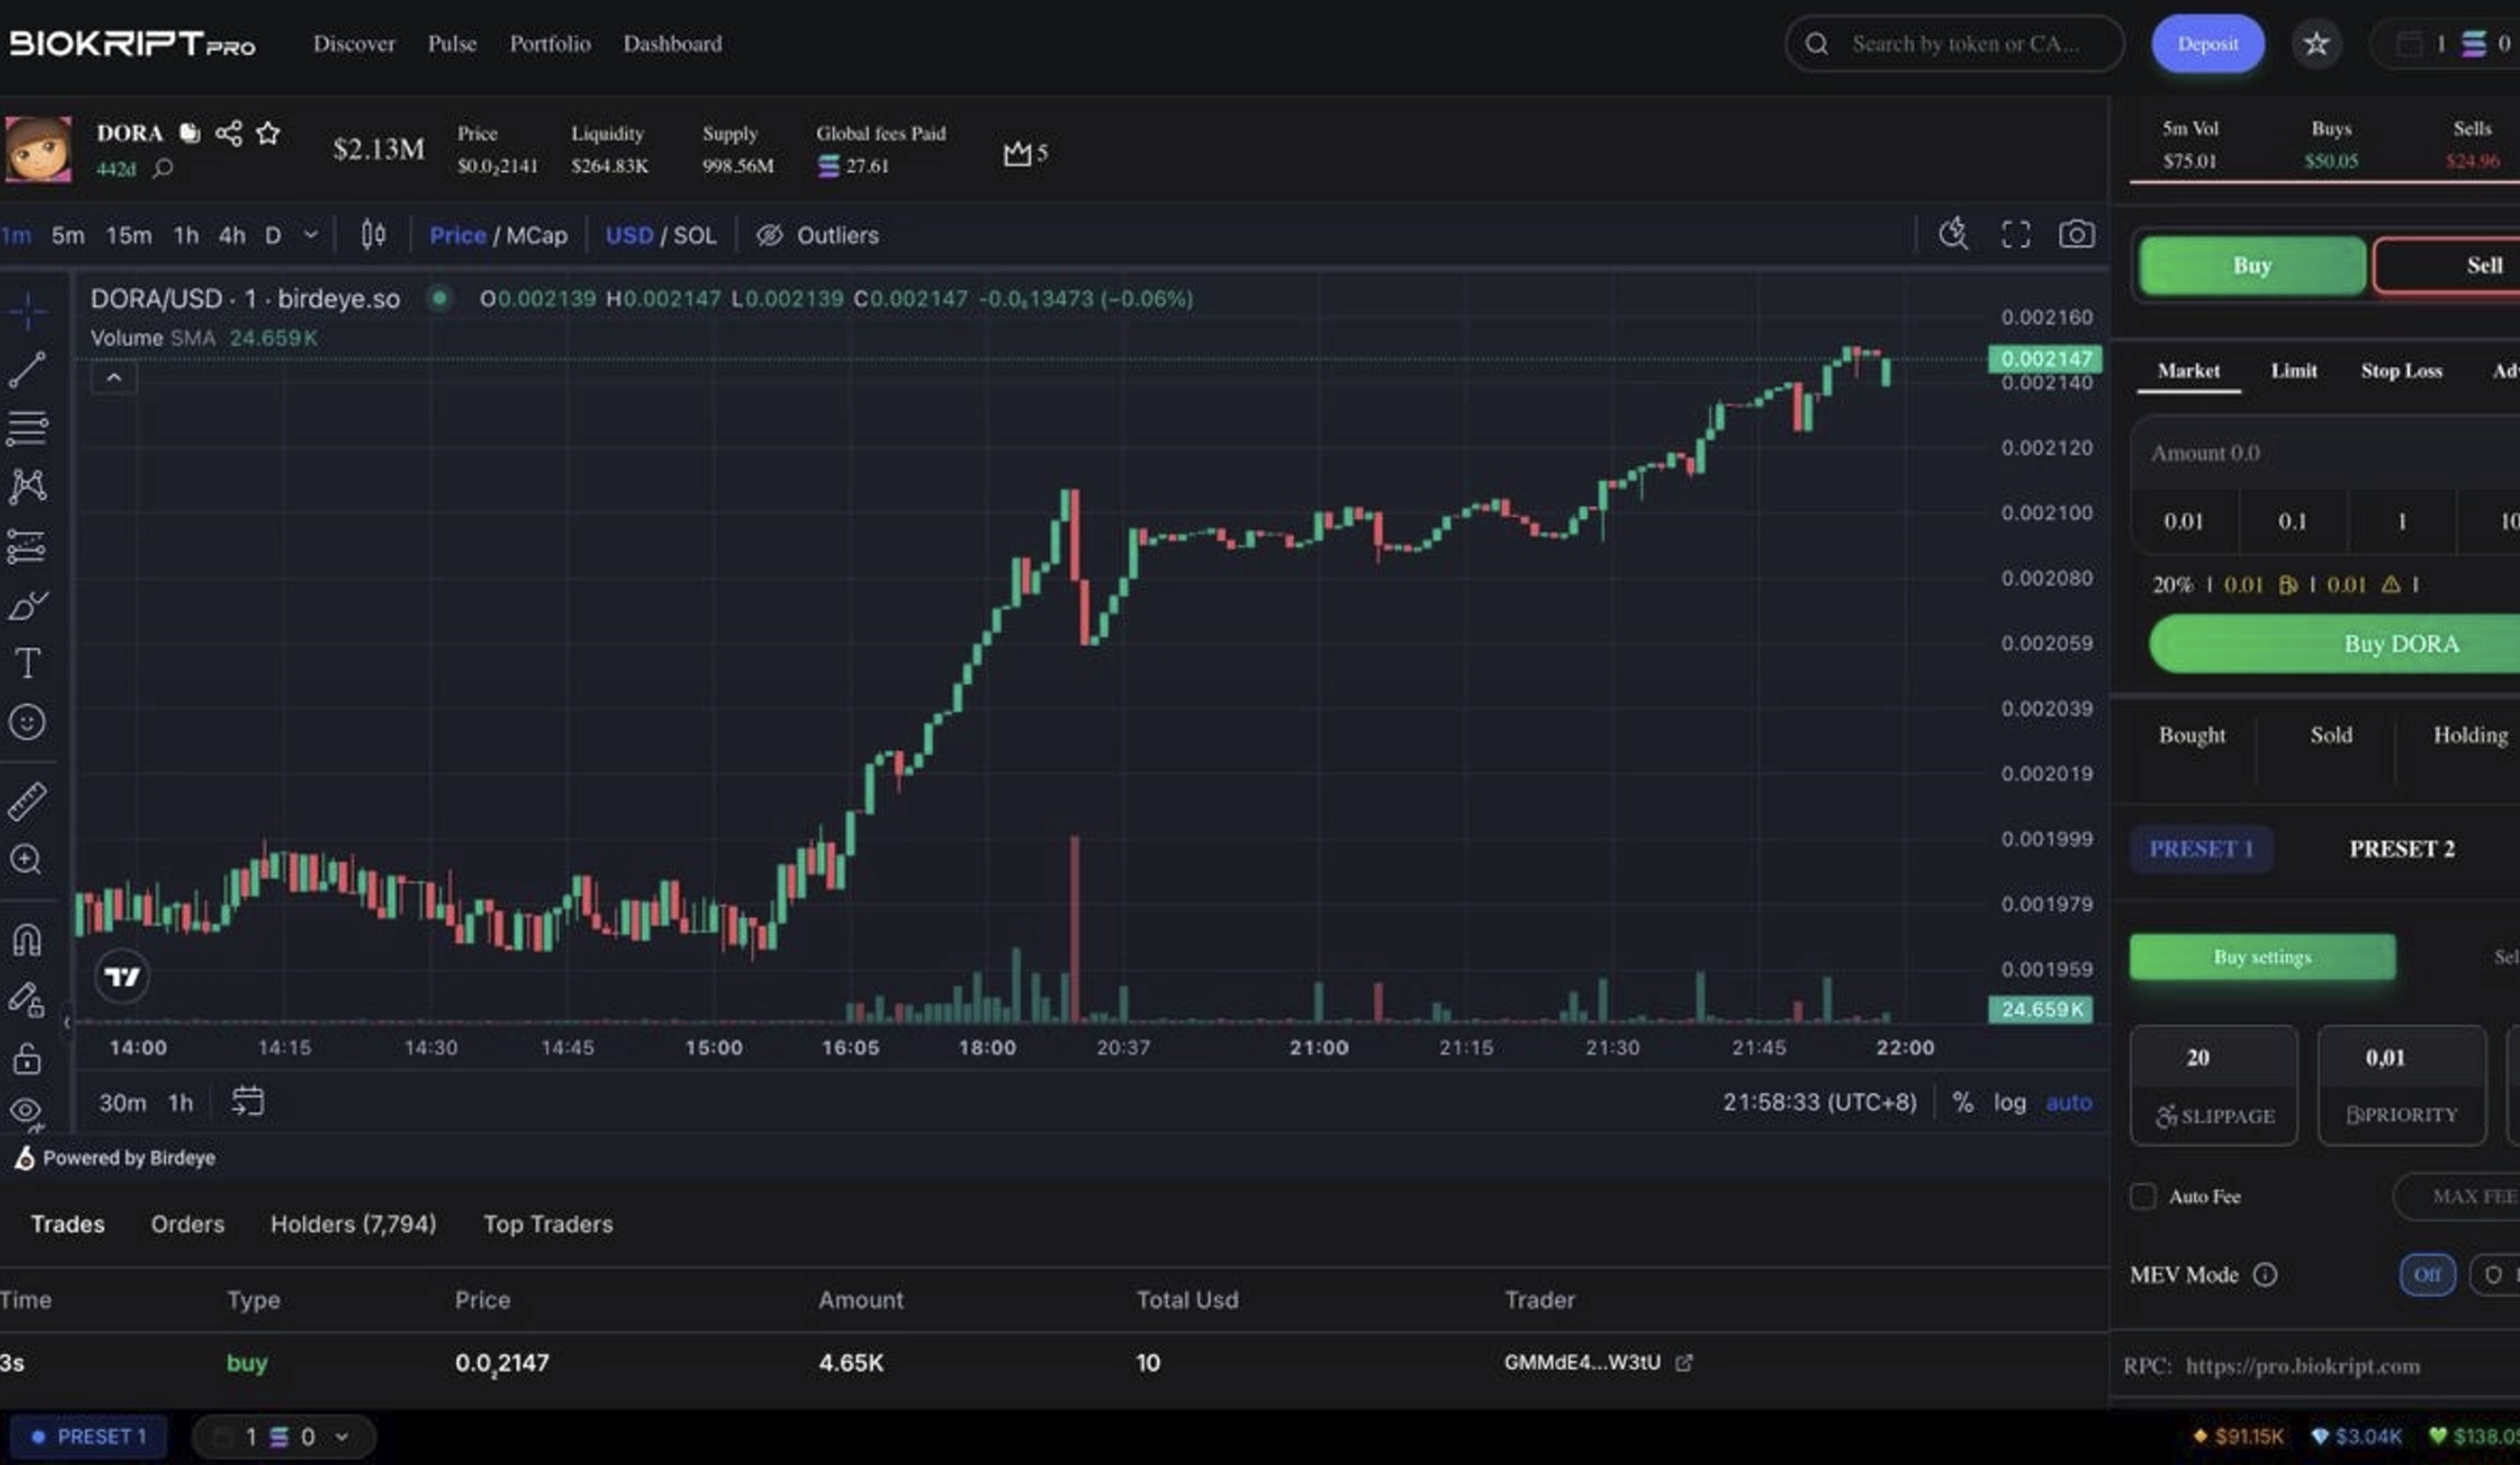2520x1465 pixels.
Task: Enable the Auto Fee checkbox
Action: [2143, 1196]
